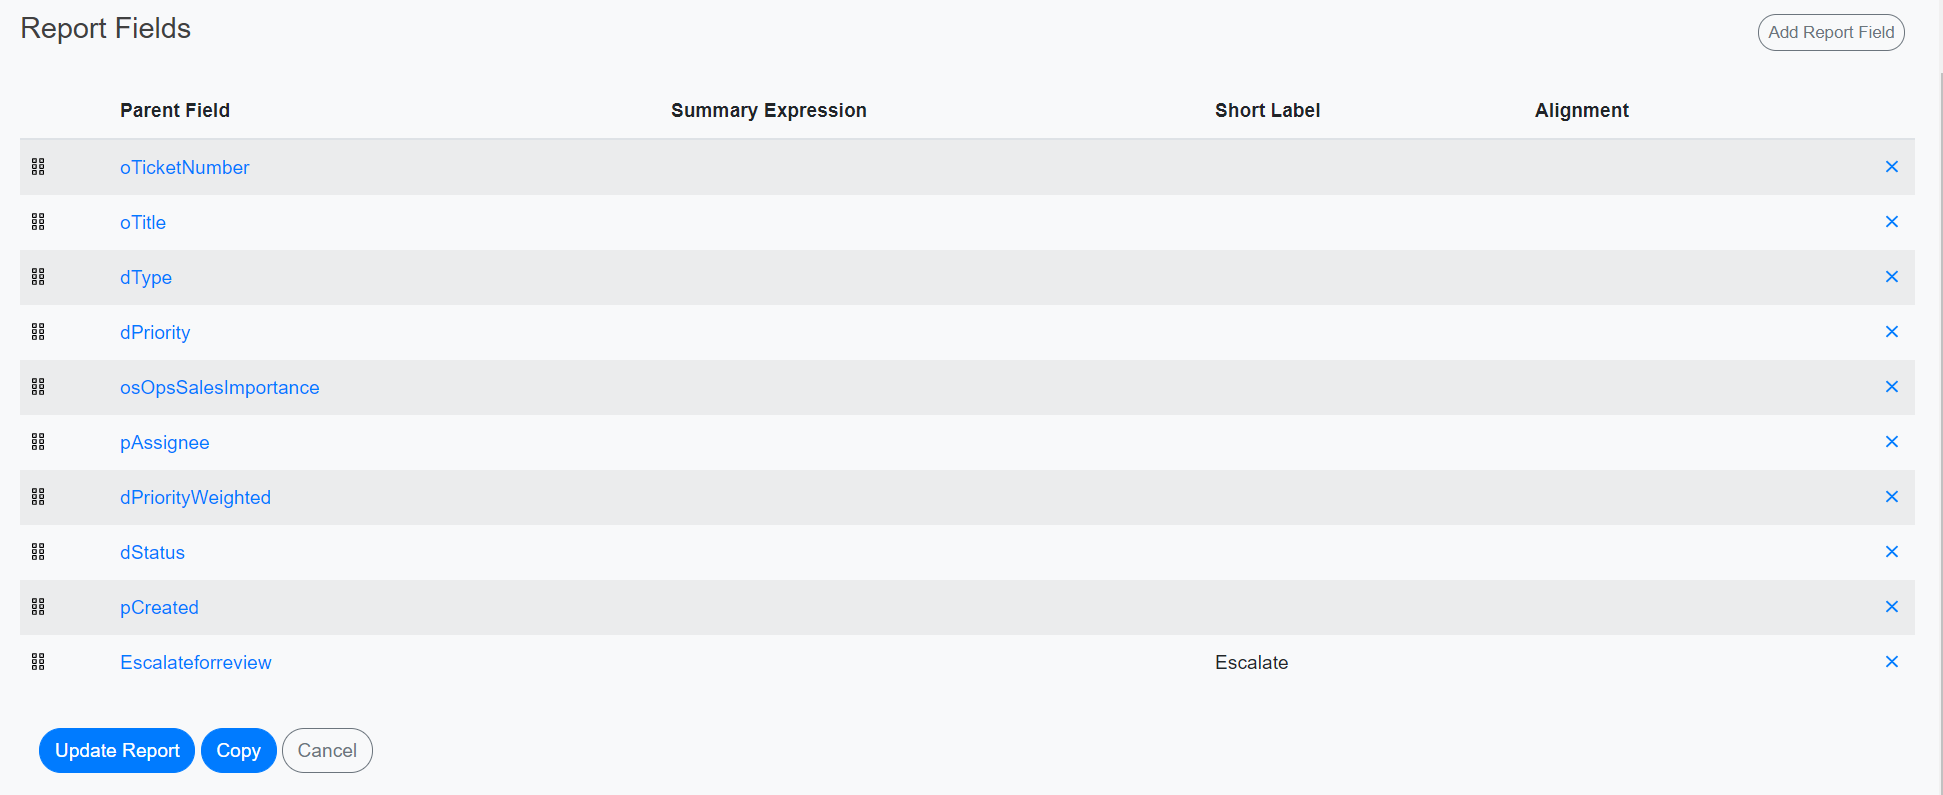Open the Escalateforreview field link
The height and width of the screenshot is (795, 1943).
[195, 663]
